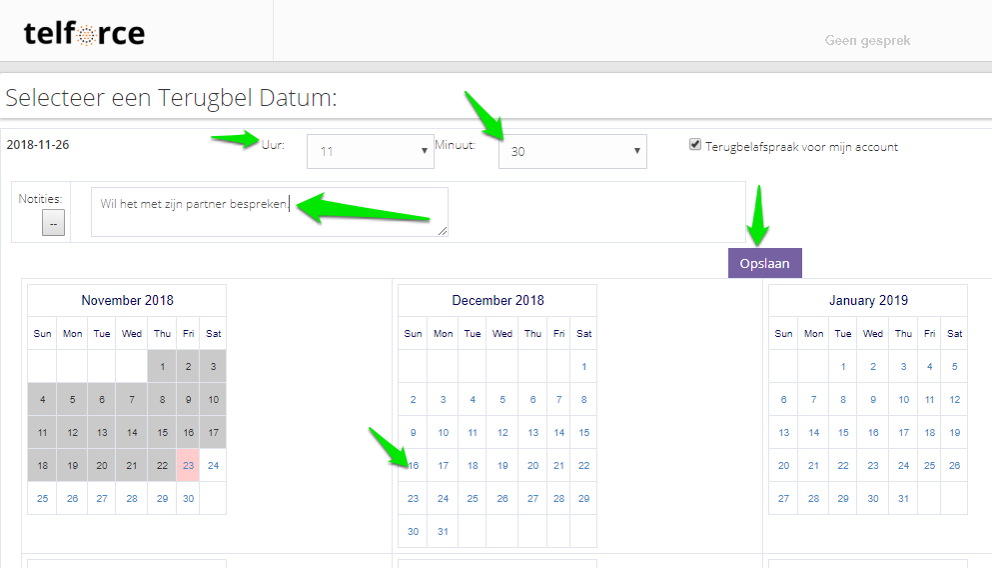992x568 pixels.
Task: Choose November 30 as callback date
Action: [x=188, y=498]
